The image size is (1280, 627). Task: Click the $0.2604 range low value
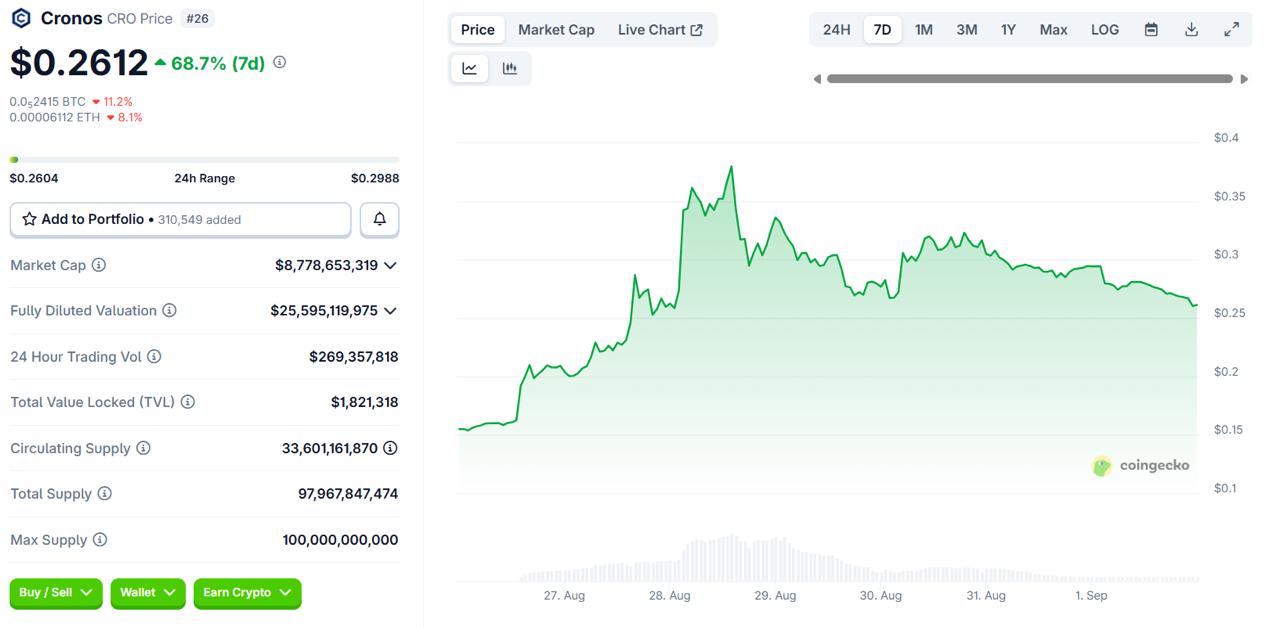coord(34,178)
